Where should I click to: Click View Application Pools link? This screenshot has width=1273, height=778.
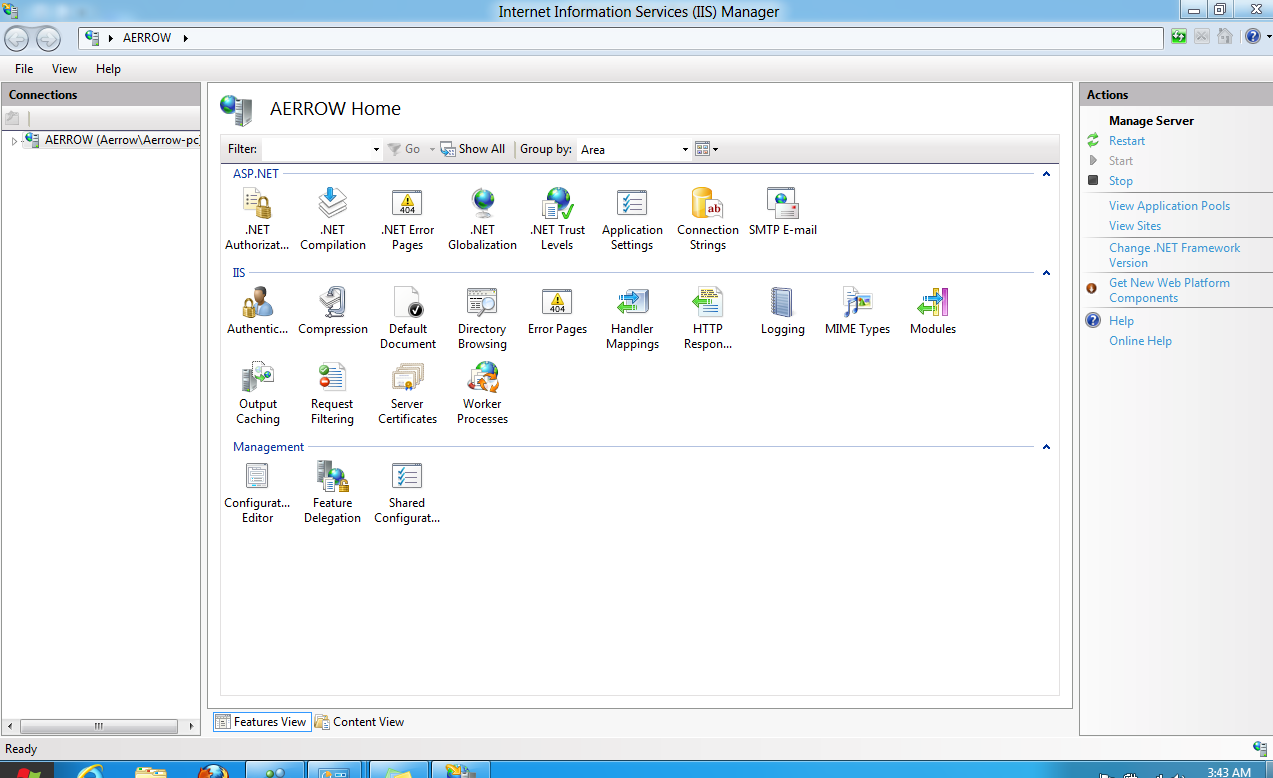(x=1169, y=206)
